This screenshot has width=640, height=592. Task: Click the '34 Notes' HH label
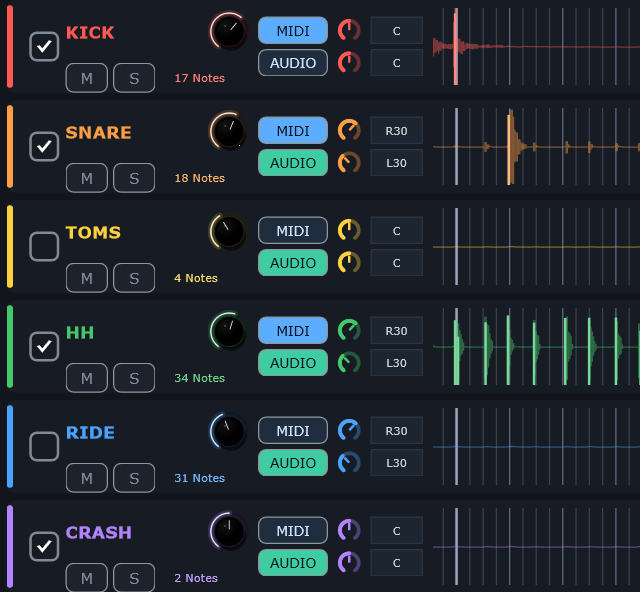coord(200,378)
